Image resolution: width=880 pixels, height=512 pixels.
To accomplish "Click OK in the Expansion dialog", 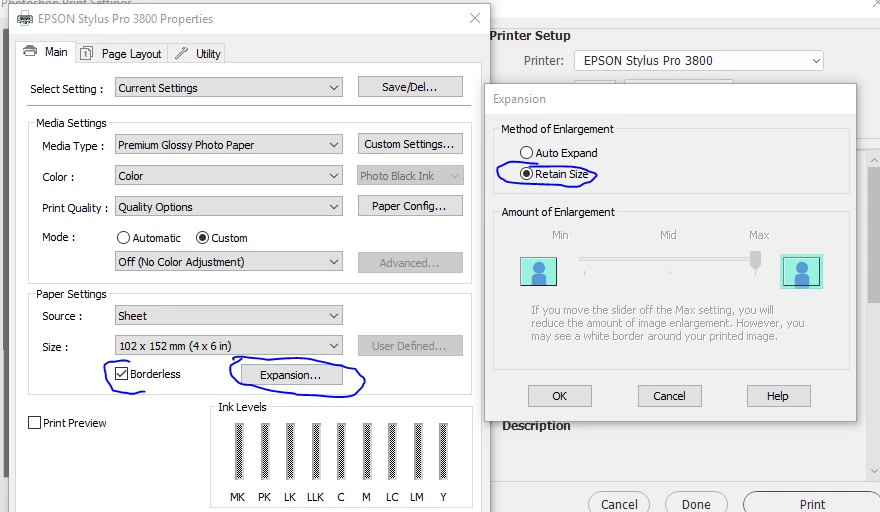I will (560, 396).
